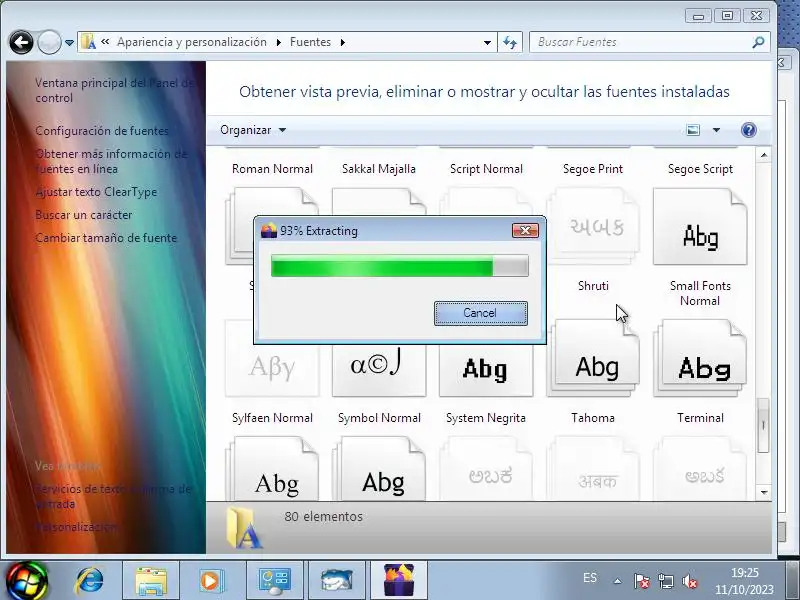Open Buscar un carácter

point(84,215)
